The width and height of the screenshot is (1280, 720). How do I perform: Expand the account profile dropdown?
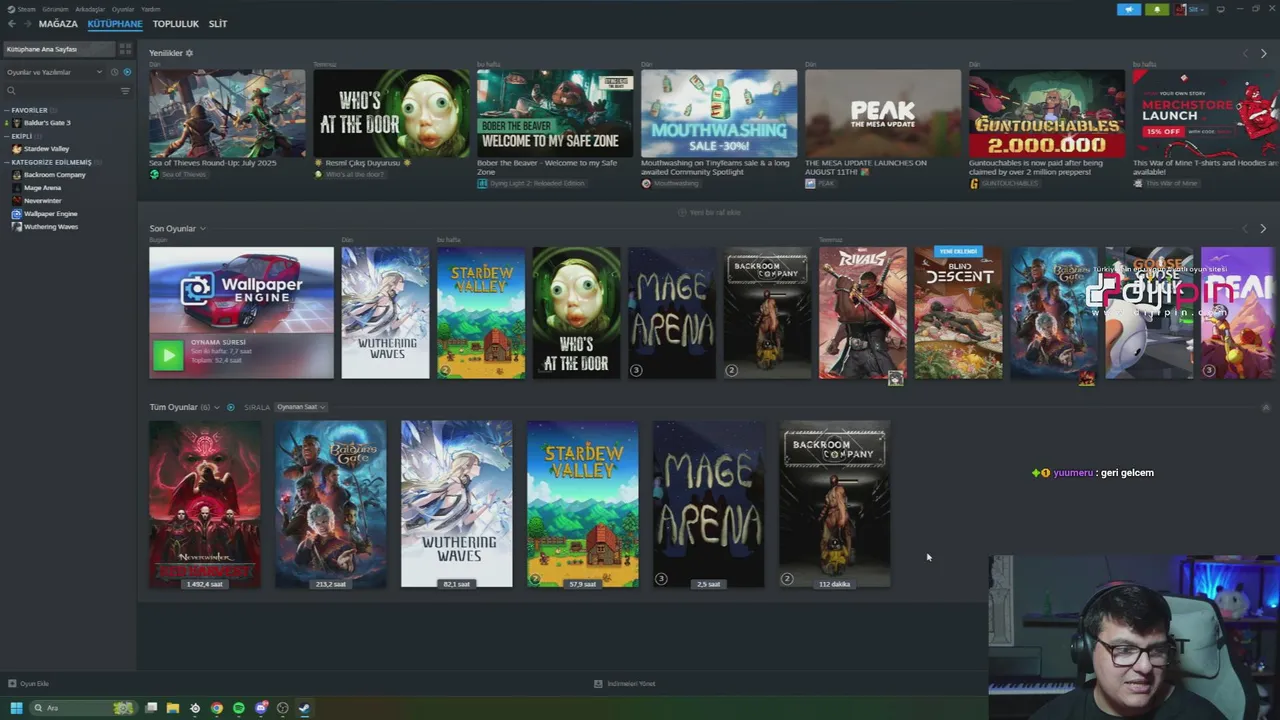point(1190,9)
